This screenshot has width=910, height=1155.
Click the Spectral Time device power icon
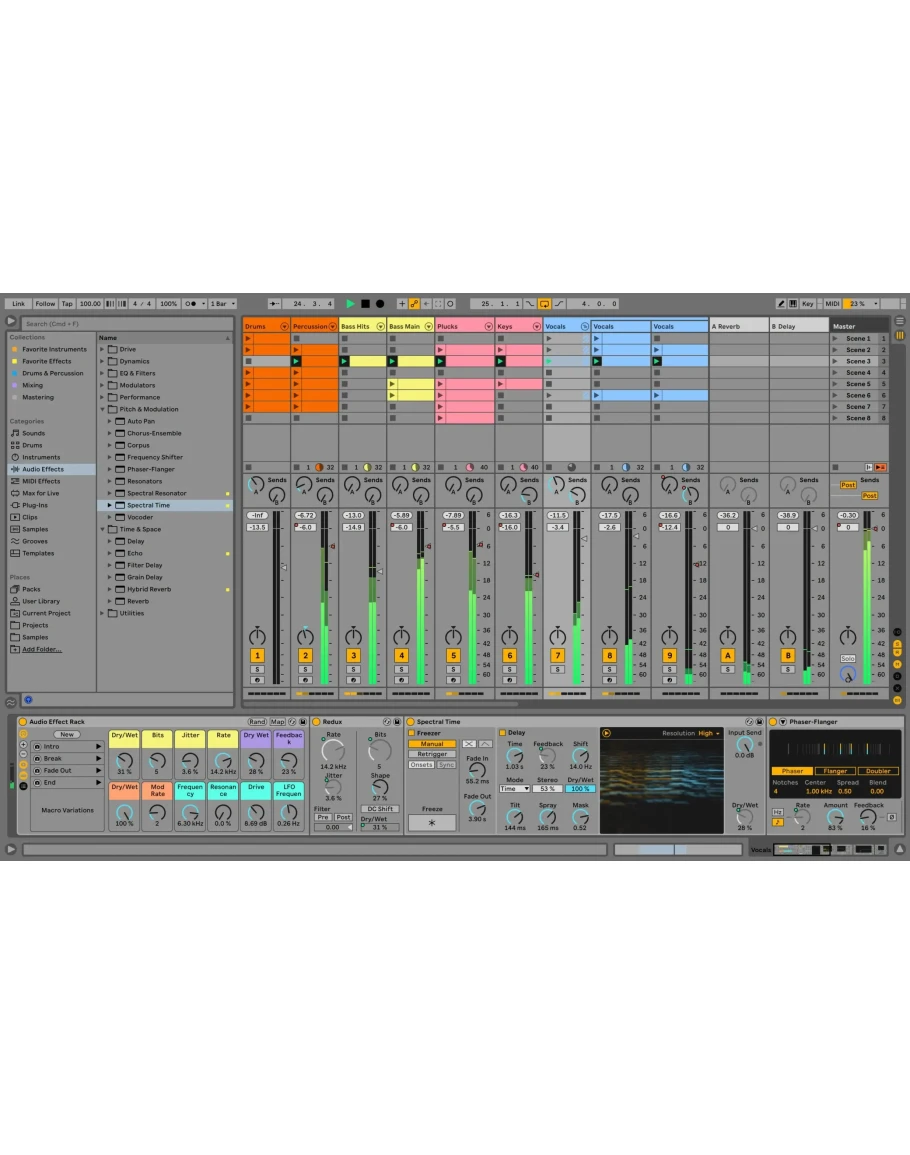[x=411, y=721]
